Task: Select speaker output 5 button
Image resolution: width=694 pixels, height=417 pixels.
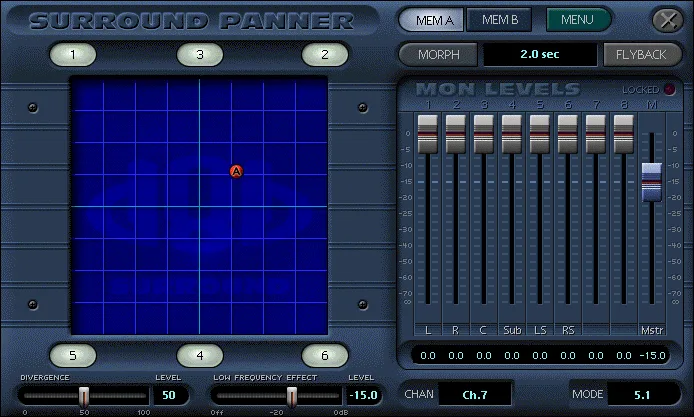Action: tap(73, 355)
